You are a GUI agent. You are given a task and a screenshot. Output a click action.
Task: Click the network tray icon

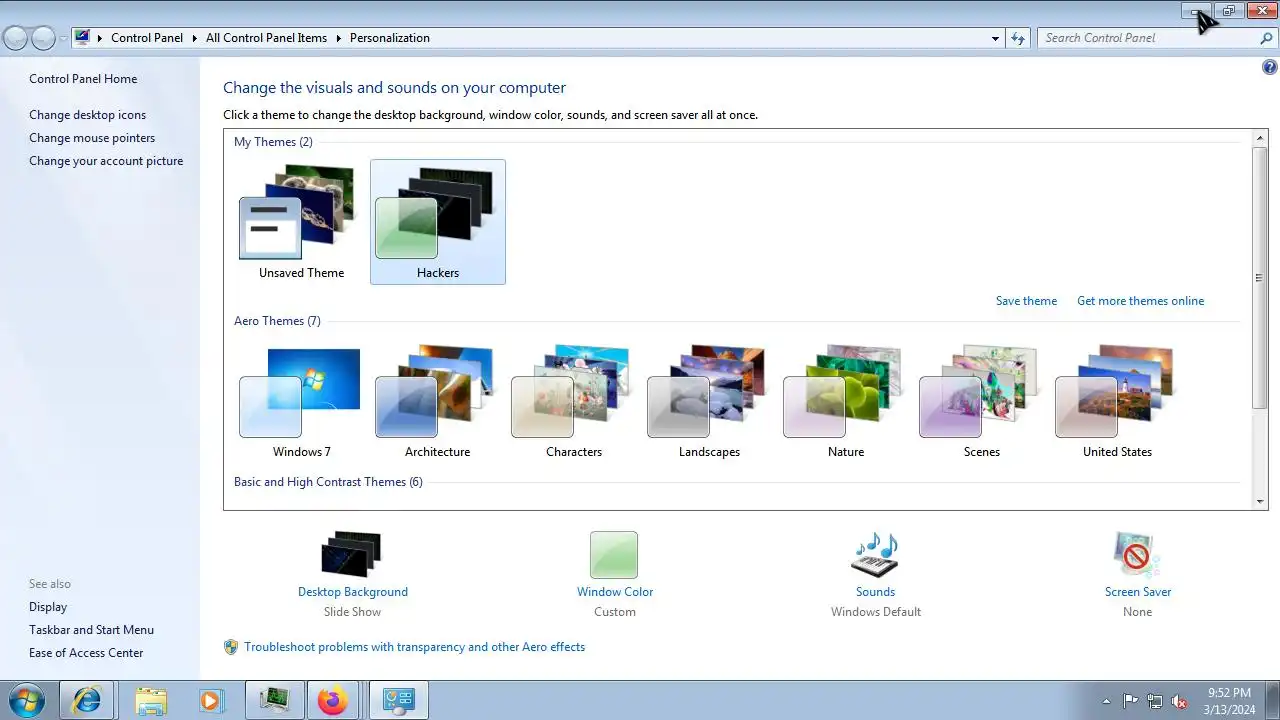pyautogui.click(x=1155, y=701)
